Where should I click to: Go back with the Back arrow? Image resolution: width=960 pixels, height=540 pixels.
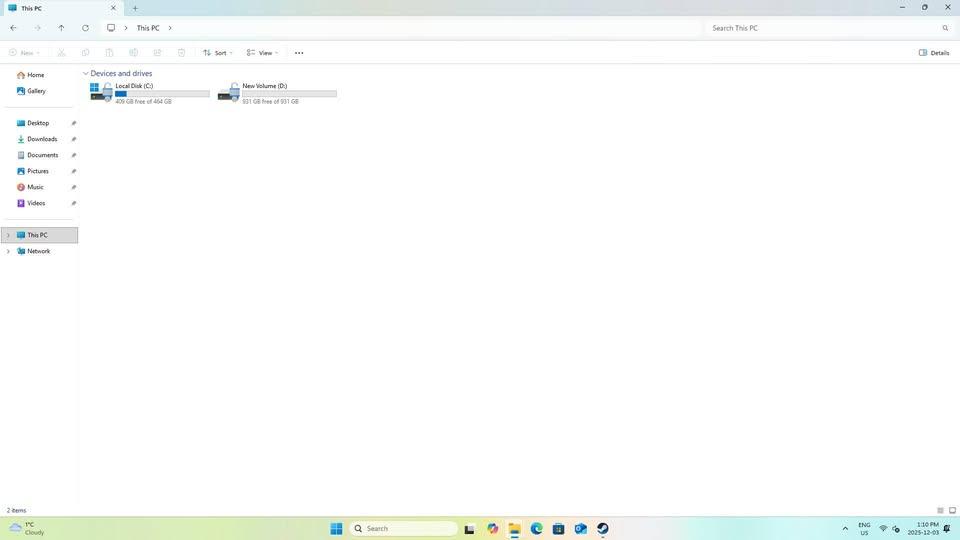pyautogui.click(x=13, y=28)
